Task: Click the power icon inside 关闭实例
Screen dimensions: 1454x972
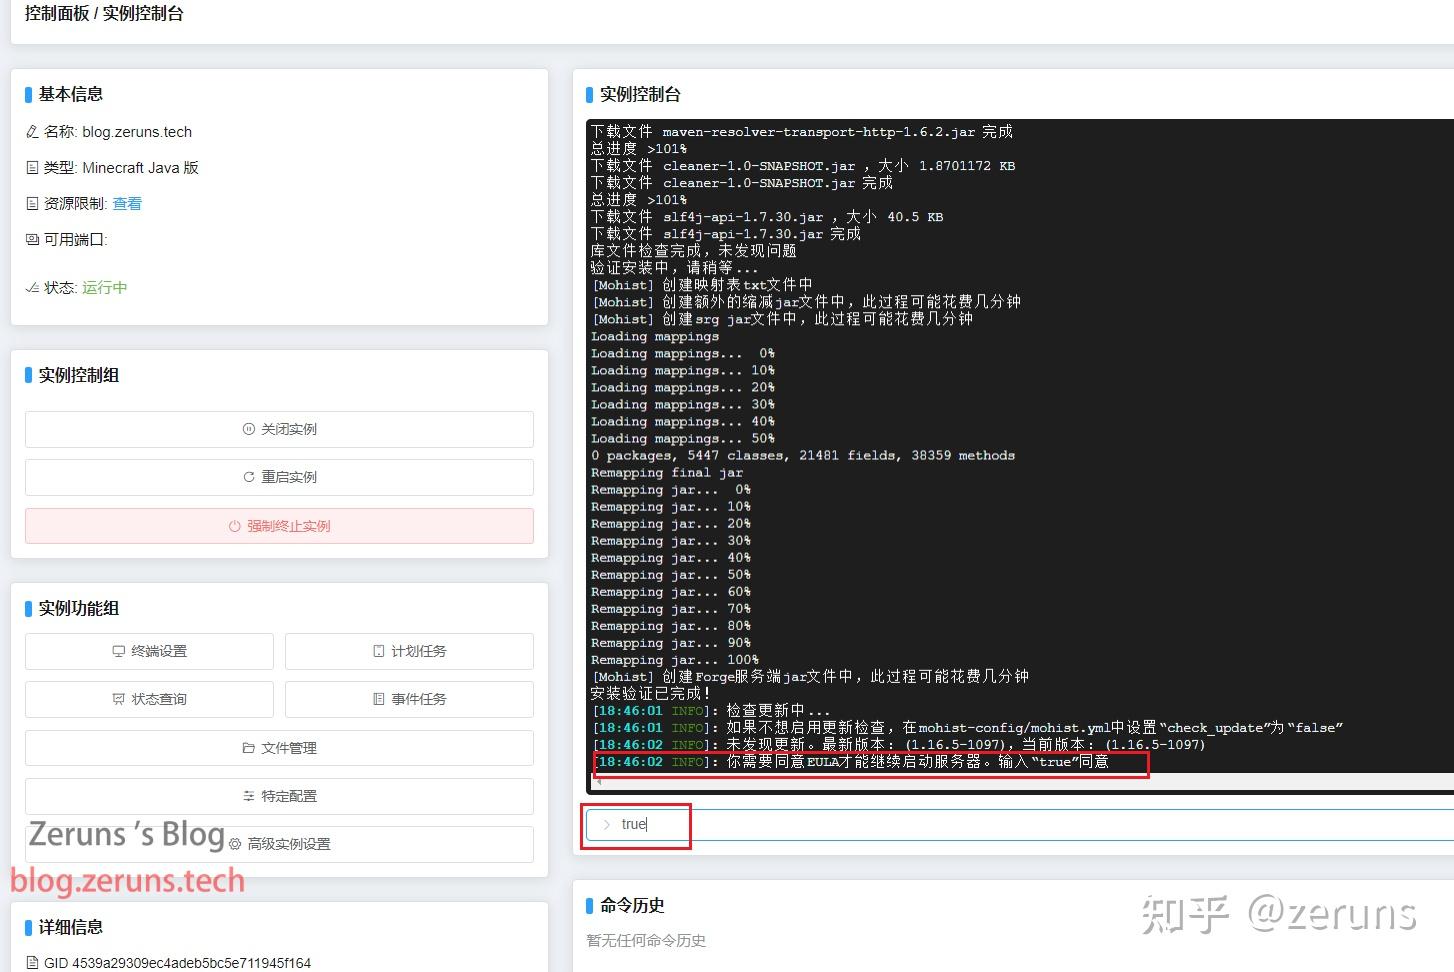Action: [x=247, y=429]
